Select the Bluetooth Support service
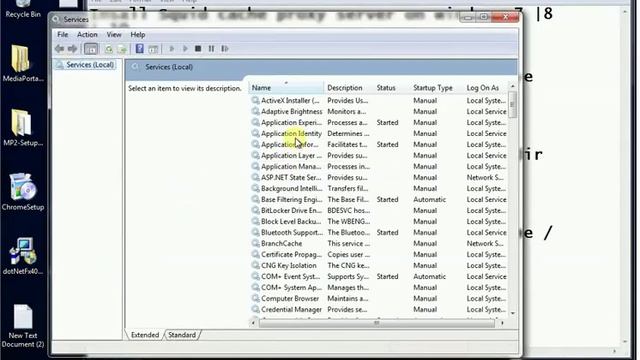Image resolution: width=640 pixels, height=360 pixels. [378, 233]
